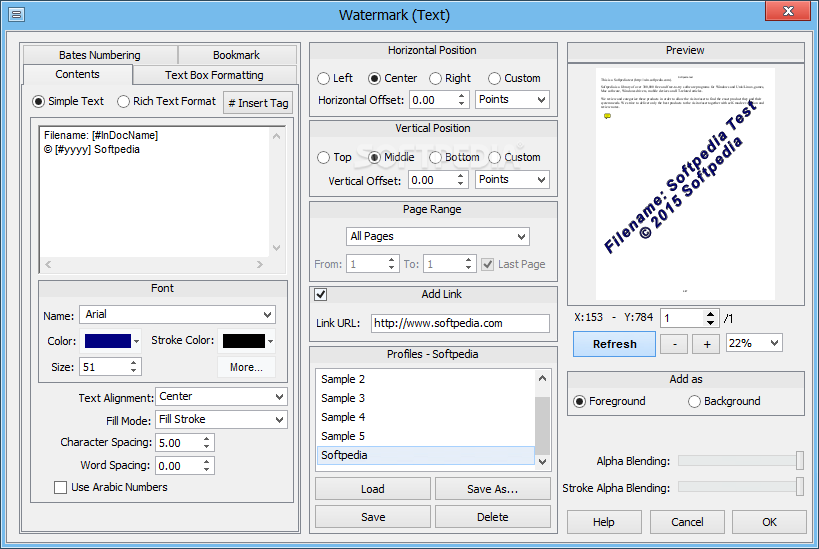Click the black stroke color swatch
819x549 pixels.
coord(244,341)
